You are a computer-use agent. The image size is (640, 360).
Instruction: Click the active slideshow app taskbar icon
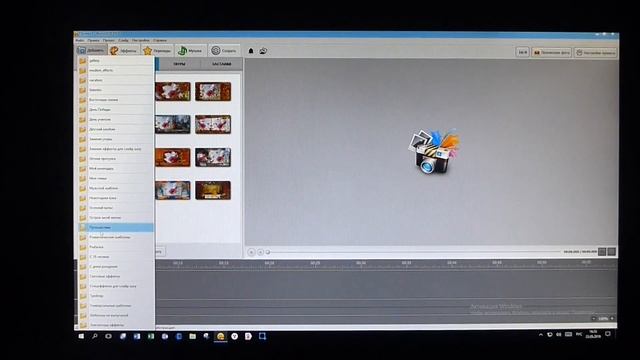click(220, 336)
